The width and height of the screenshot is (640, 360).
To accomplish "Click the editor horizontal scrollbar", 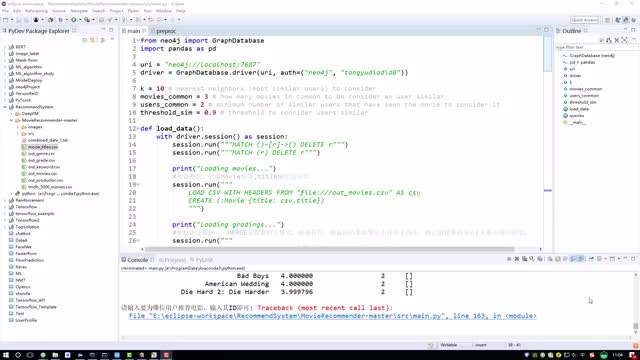I will pyautogui.click(x=329, y=249).
